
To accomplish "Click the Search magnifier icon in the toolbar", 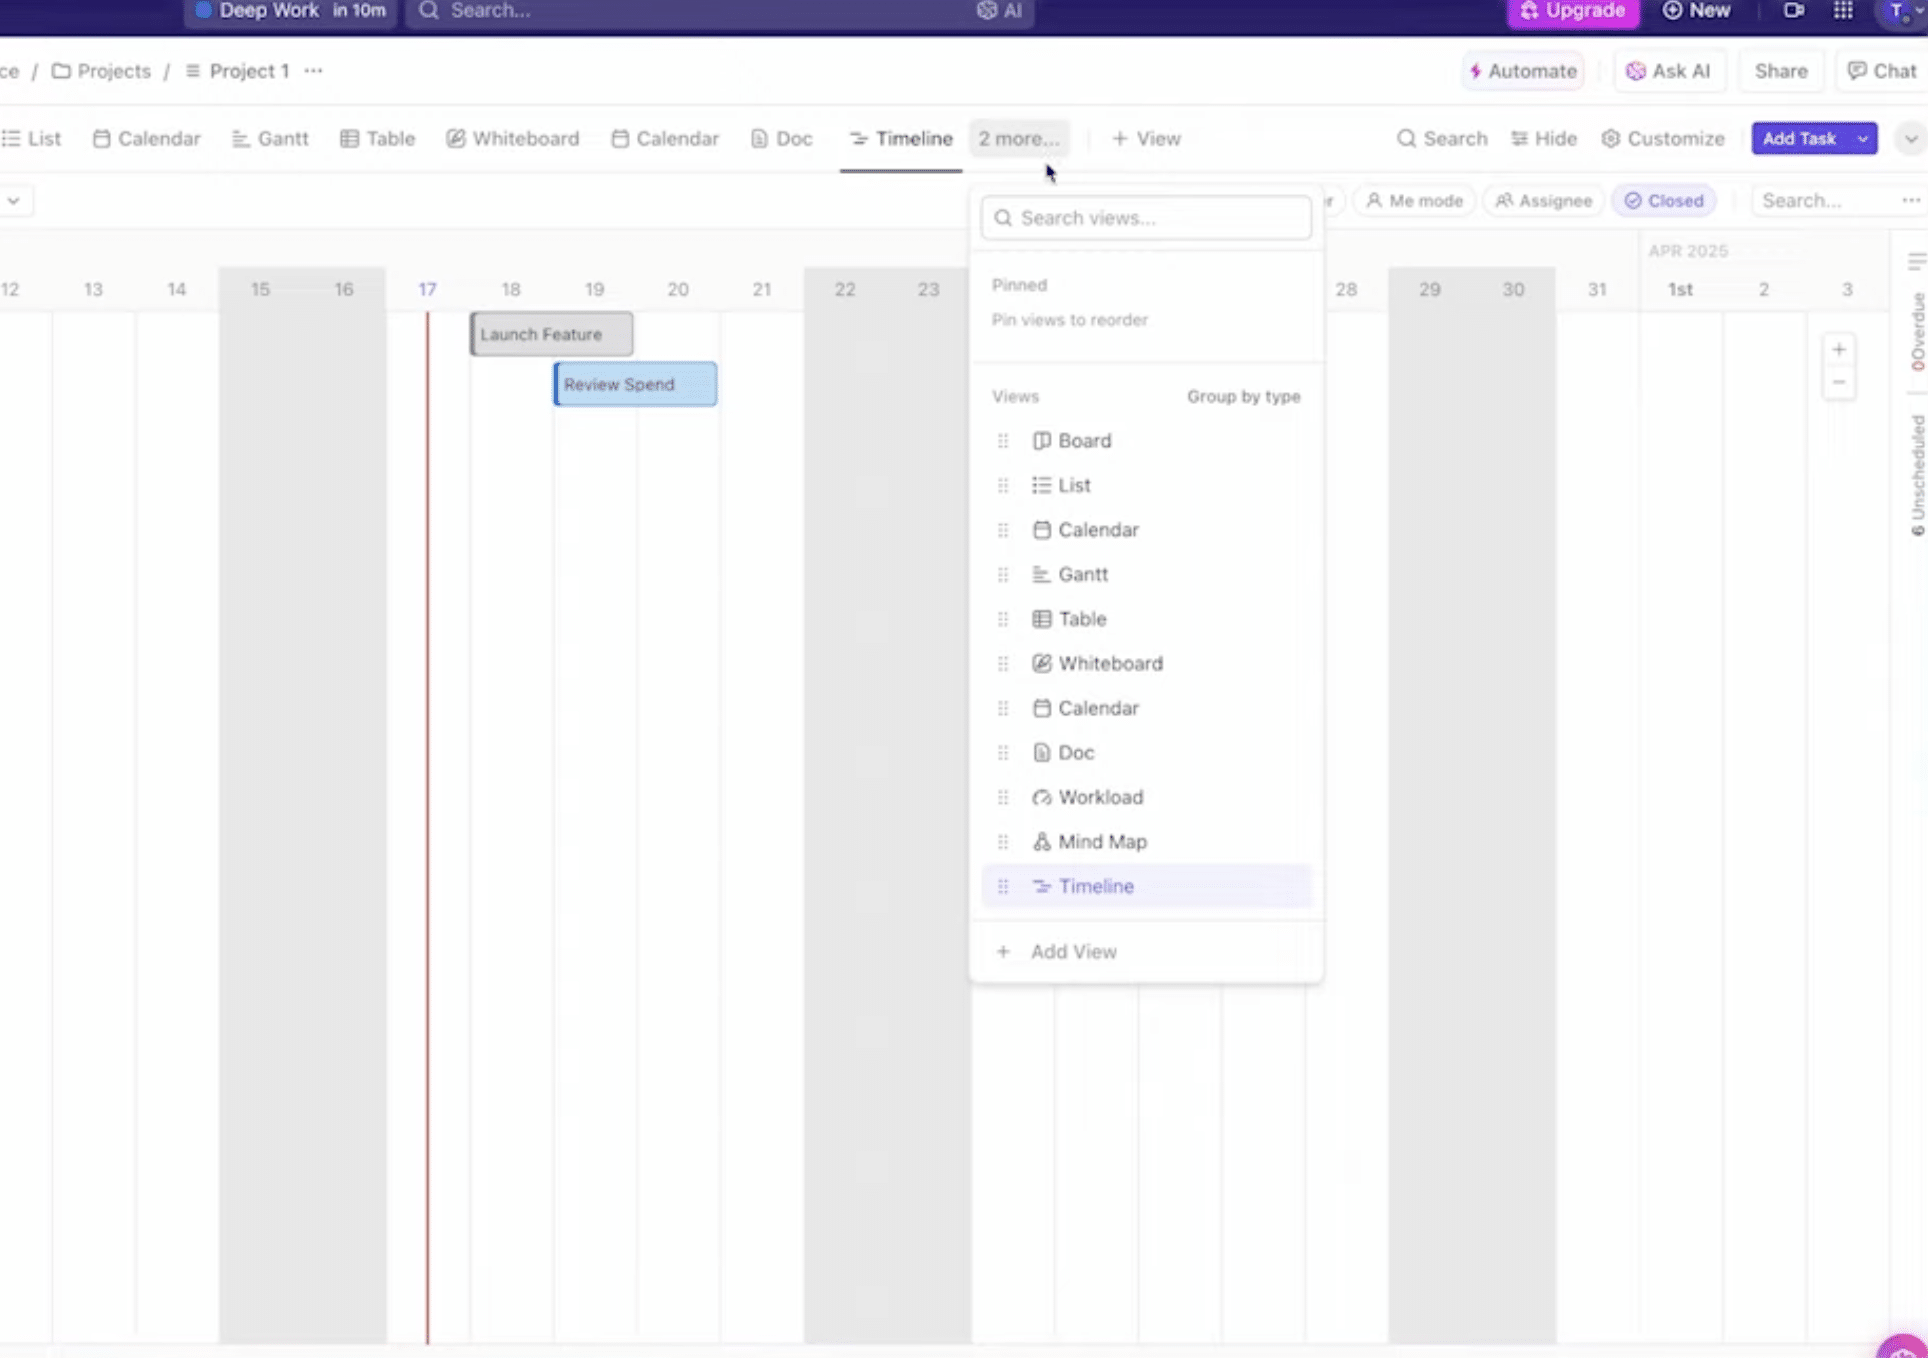I will click(1407, 138).
